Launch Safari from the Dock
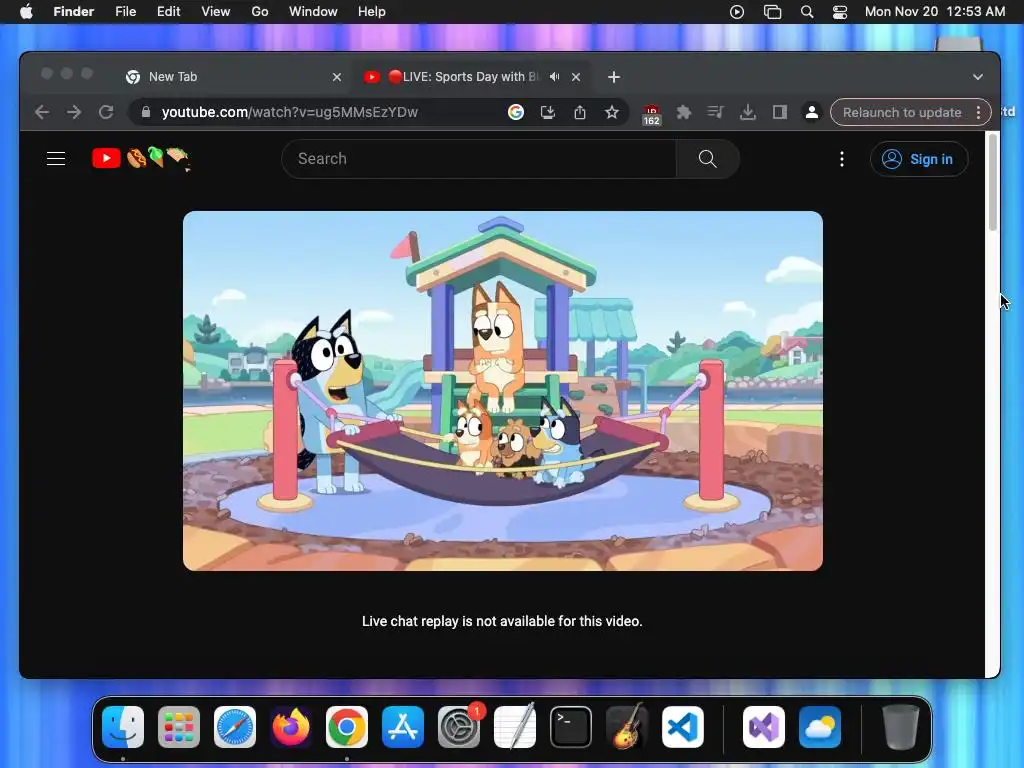Viewport: 1024px width, 768px height. coord(235,727)
